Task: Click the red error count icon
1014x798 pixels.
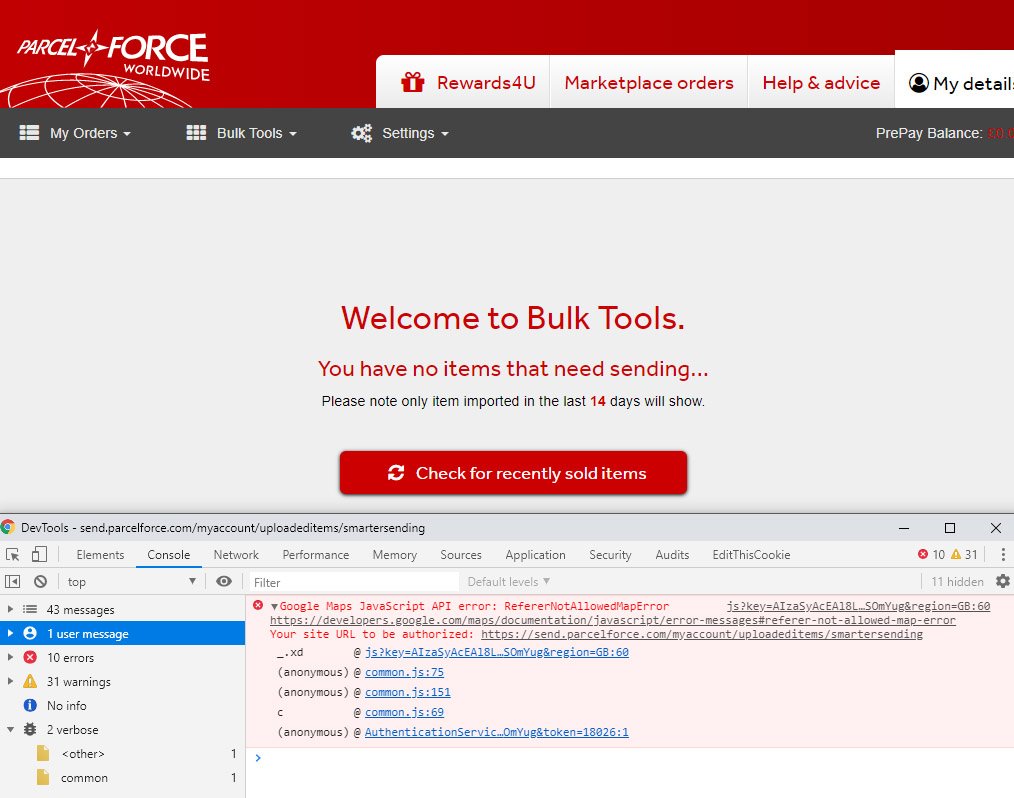Action: tap(923, 554)
